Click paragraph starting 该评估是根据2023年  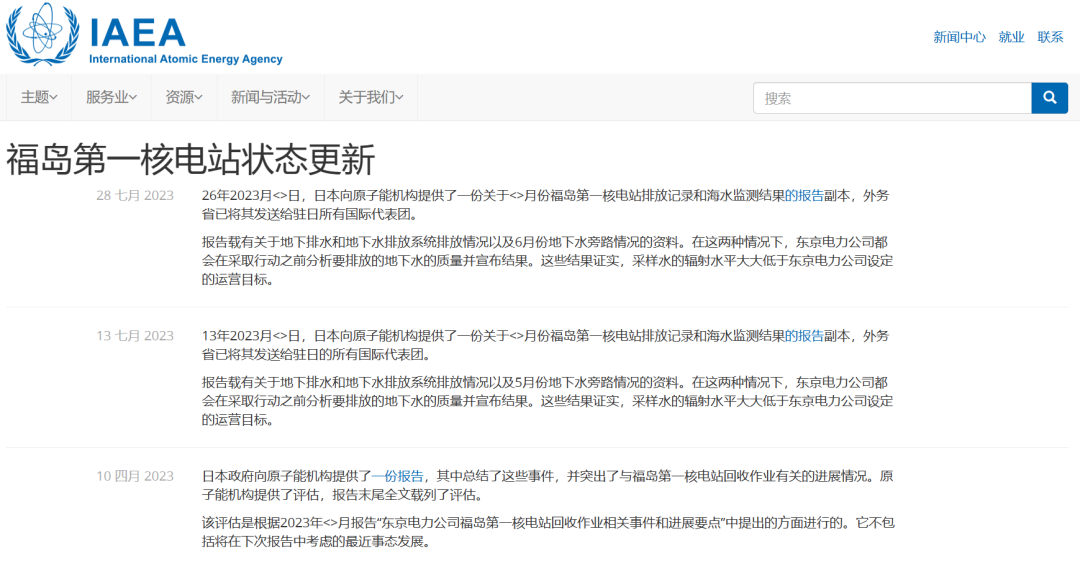pos(548,532)
